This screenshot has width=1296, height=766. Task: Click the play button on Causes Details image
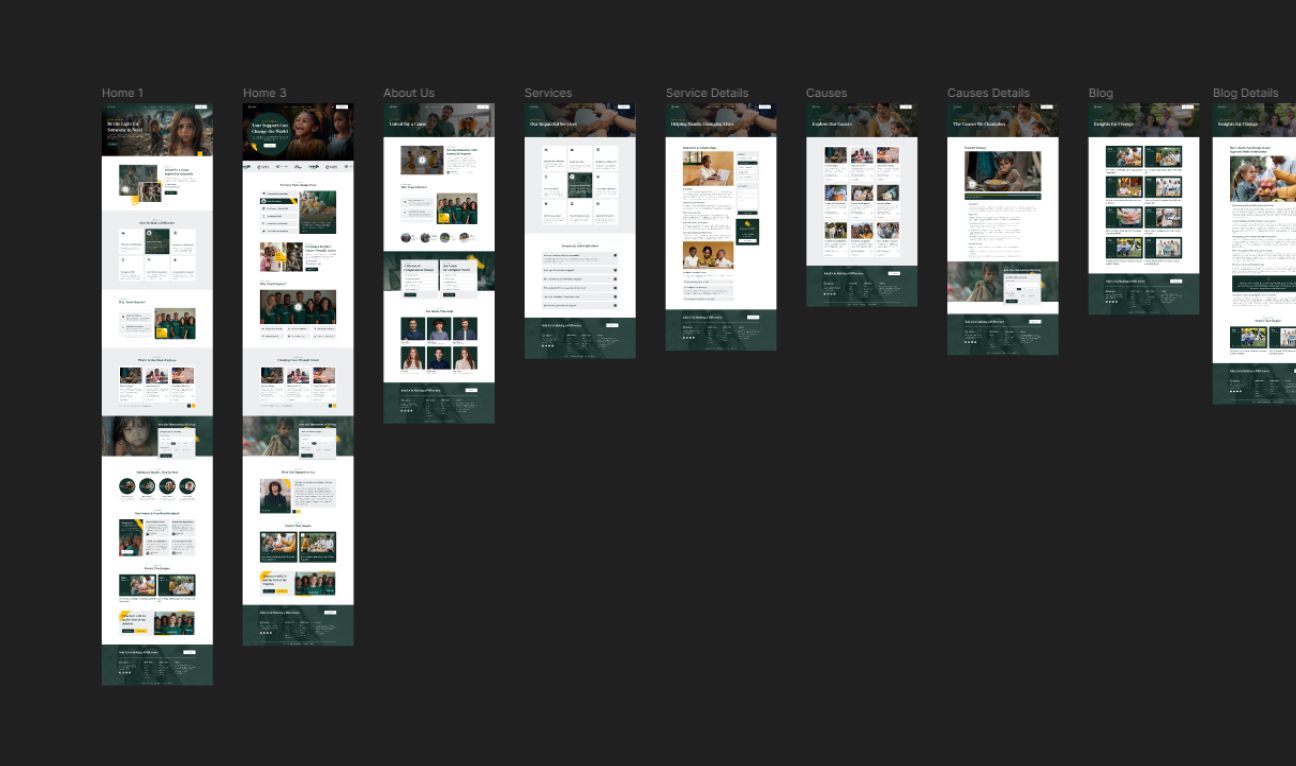972,184
